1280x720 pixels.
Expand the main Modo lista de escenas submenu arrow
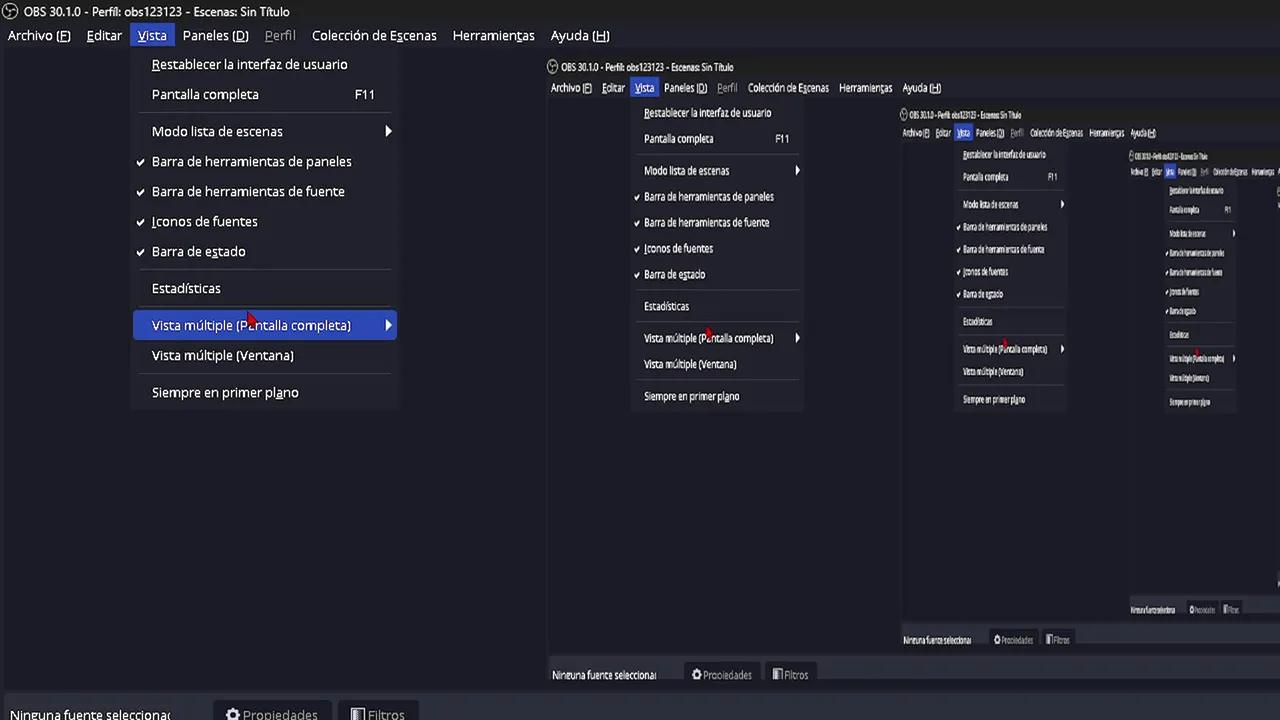[388, 131]
